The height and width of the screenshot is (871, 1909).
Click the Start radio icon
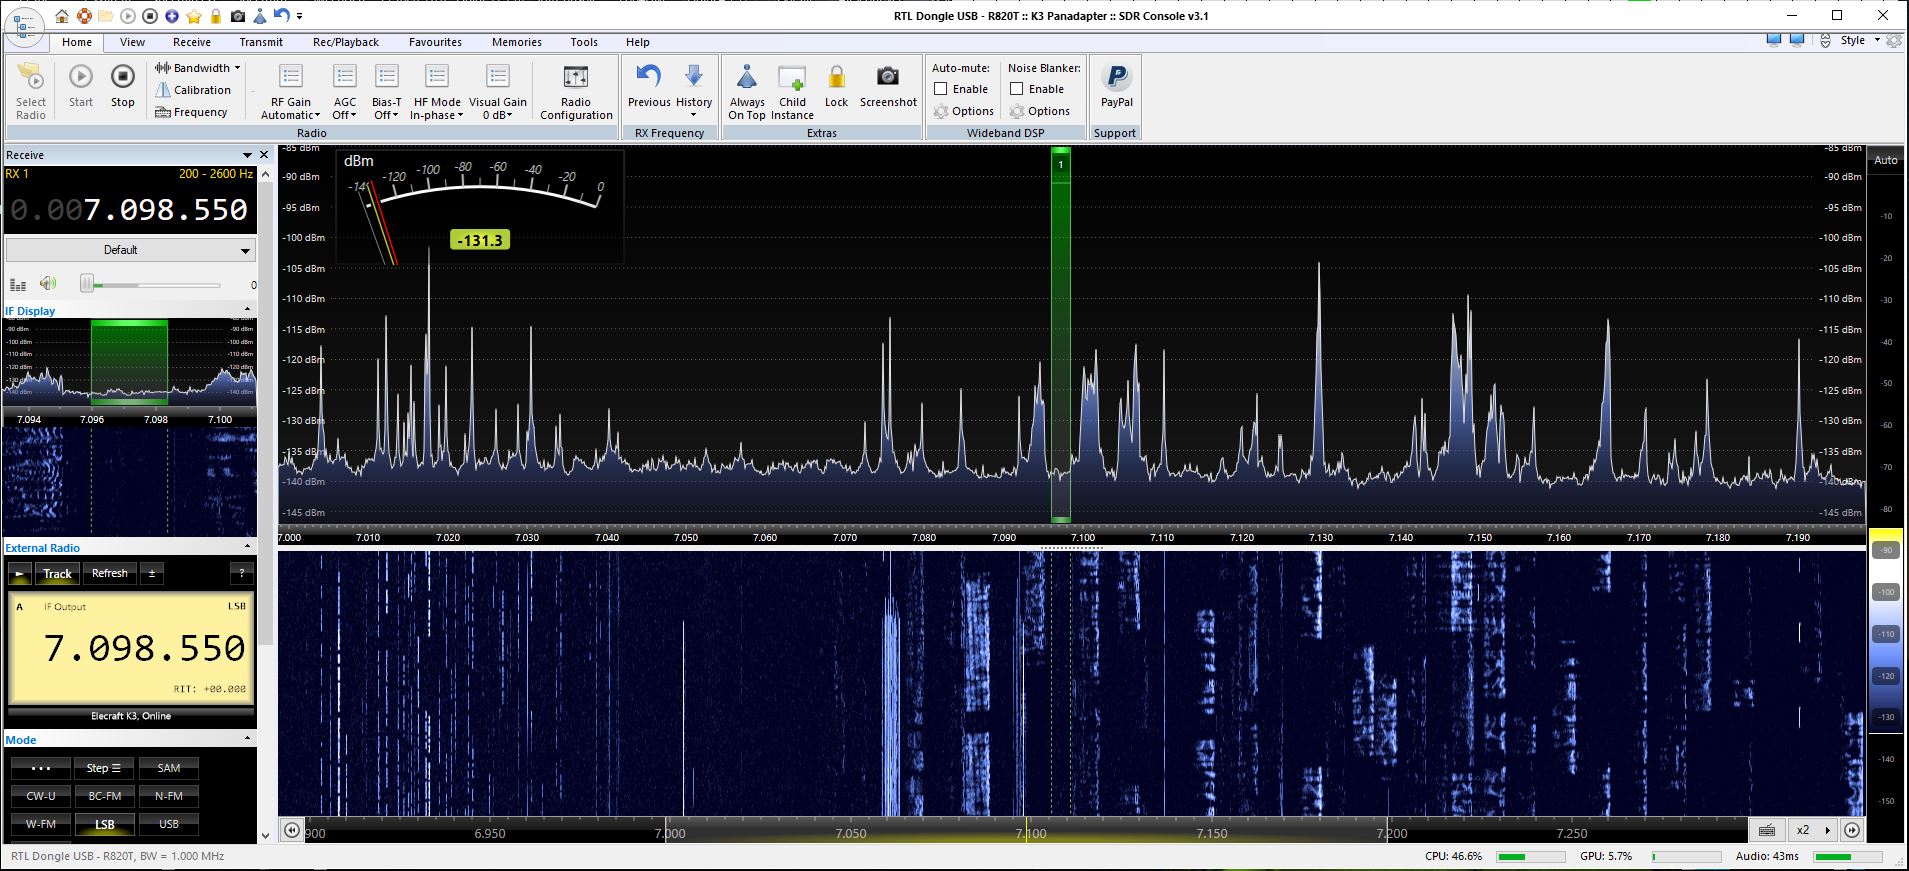click(81, 77)
